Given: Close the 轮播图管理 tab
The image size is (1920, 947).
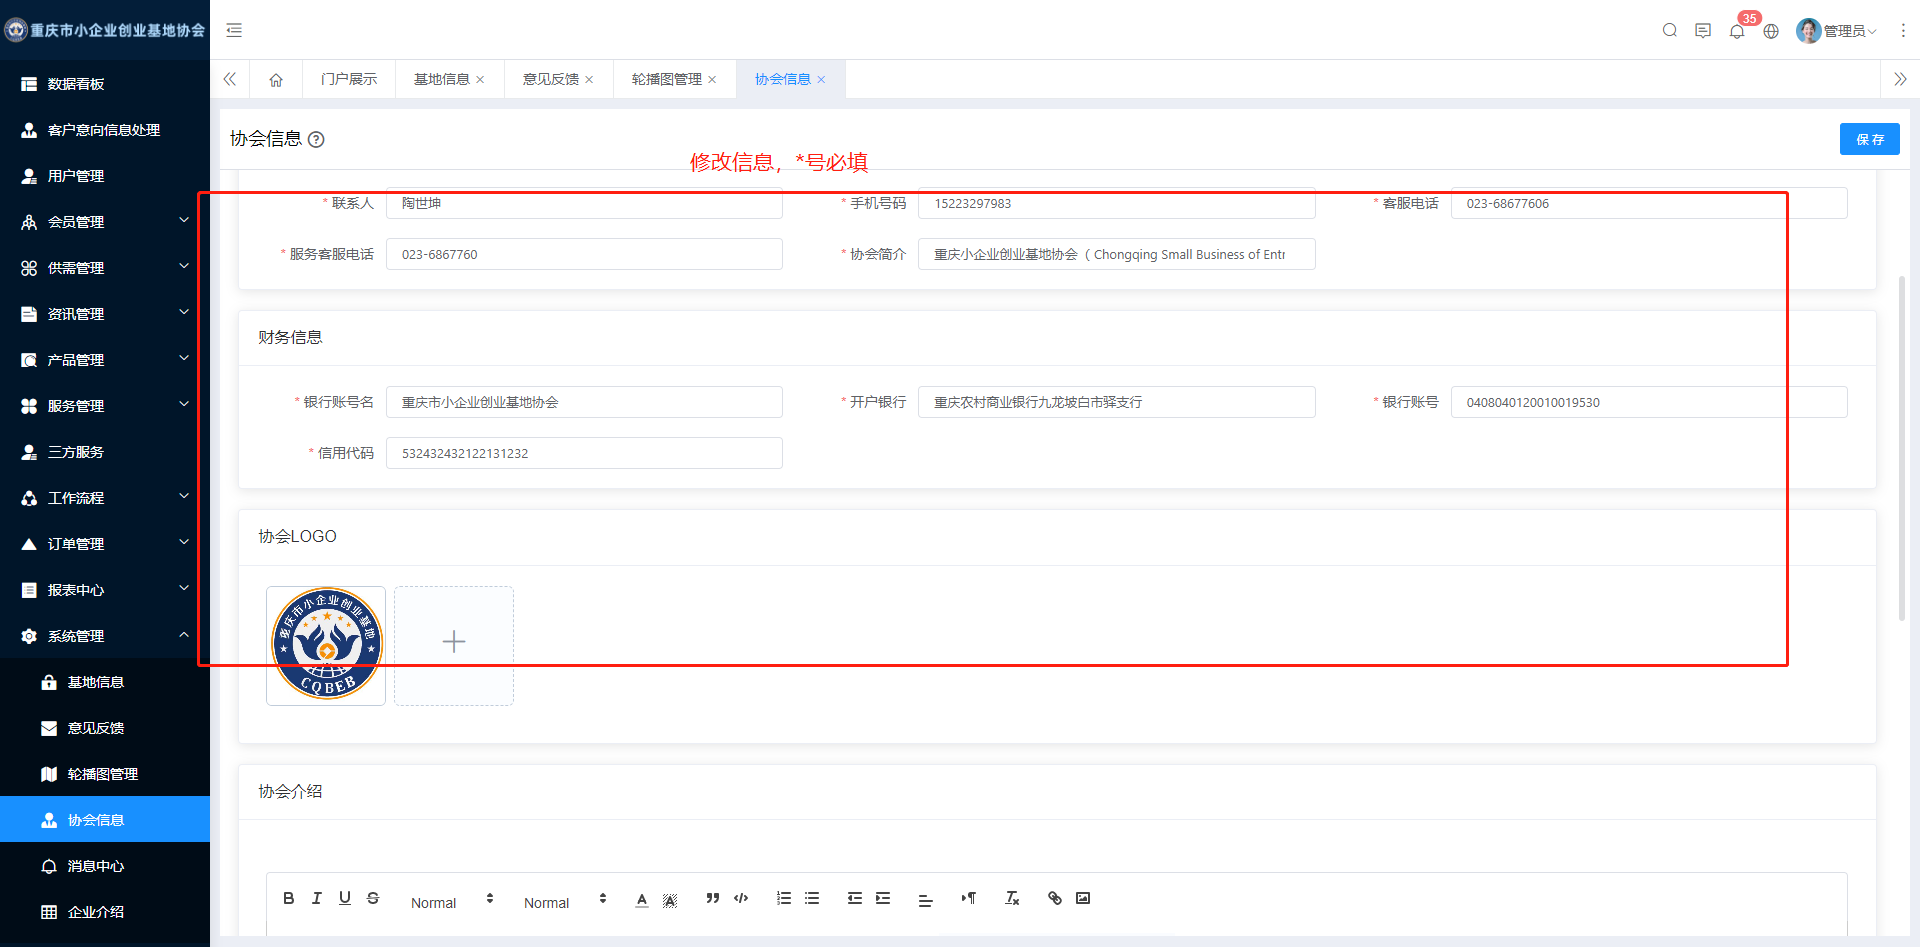Looking at the screenshot, I should pyautogui.click(x=712, y=80).
